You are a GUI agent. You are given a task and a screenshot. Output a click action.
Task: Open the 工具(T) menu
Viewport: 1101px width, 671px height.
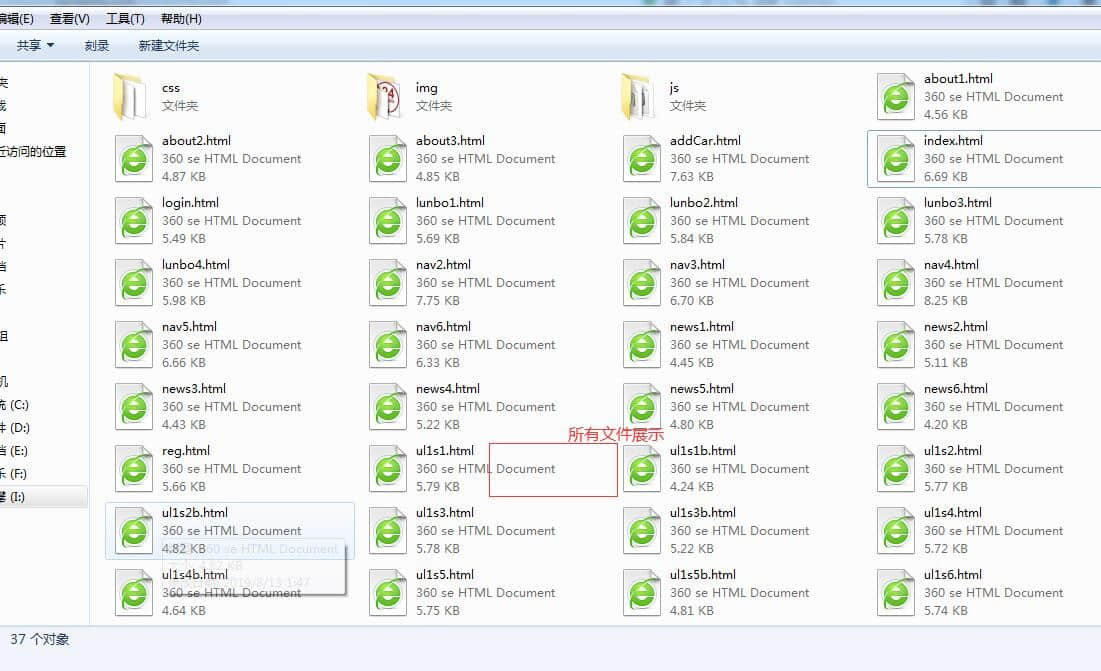click(125, 19)
